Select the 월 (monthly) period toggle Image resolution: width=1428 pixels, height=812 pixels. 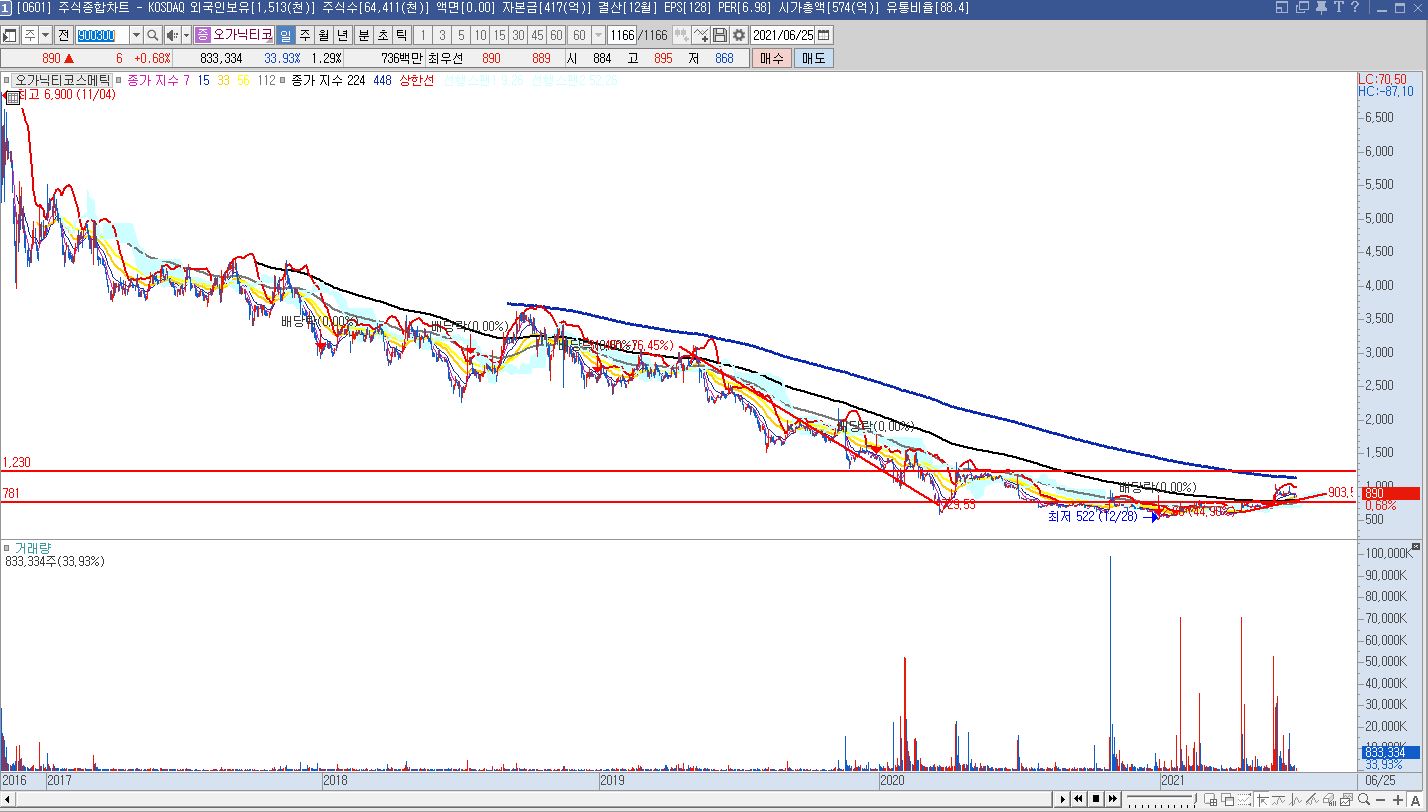click(323, 35)
